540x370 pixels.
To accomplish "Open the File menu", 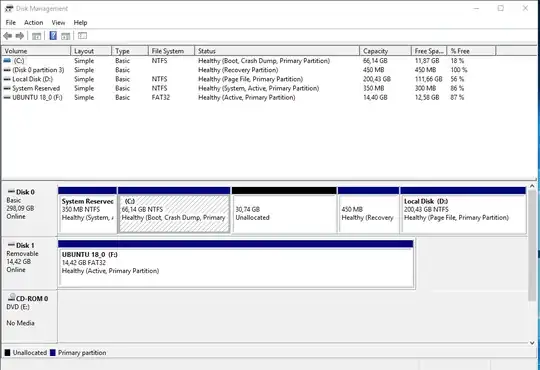I will tap(11, 23).
